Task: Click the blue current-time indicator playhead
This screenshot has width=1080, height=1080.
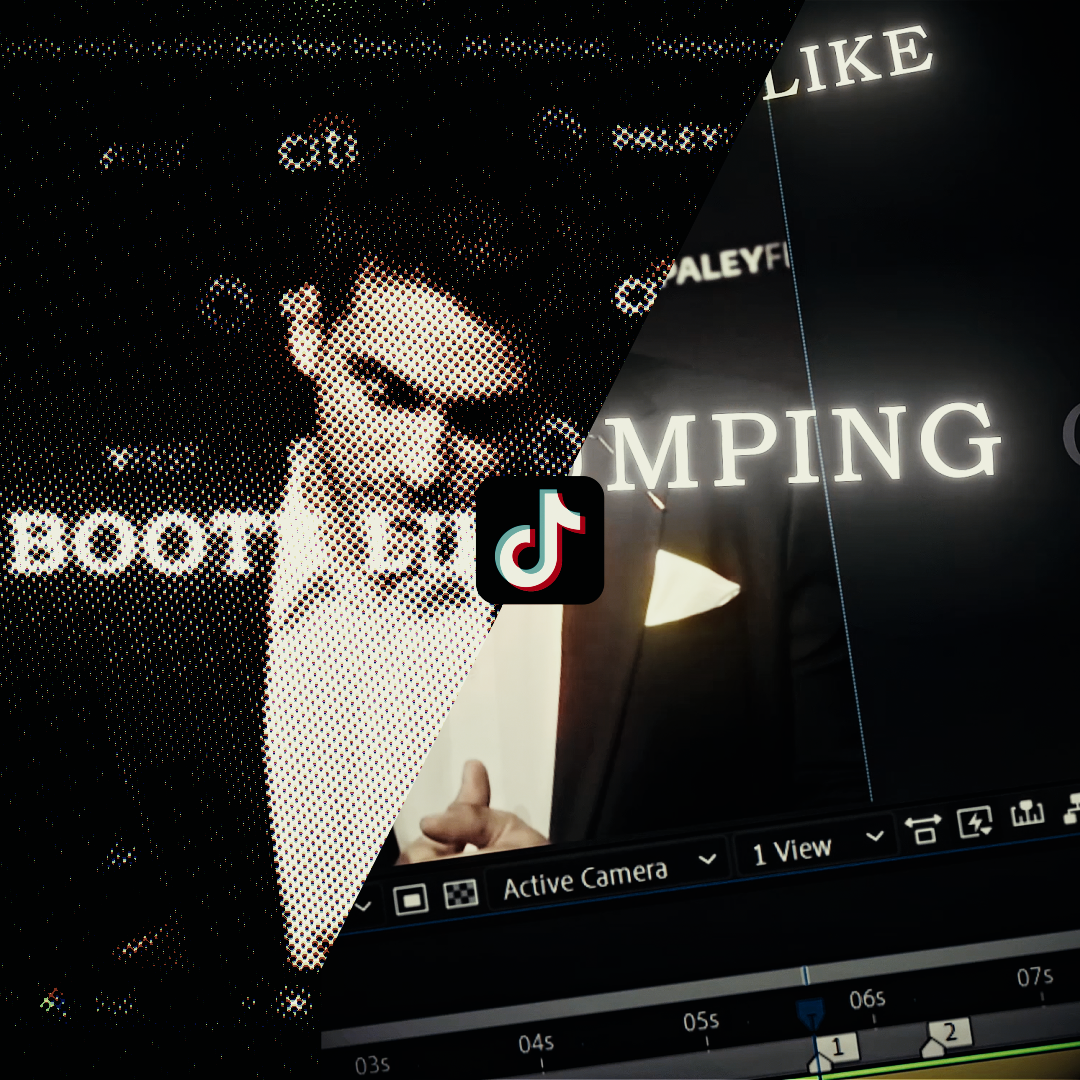Action: point(811,1013)
